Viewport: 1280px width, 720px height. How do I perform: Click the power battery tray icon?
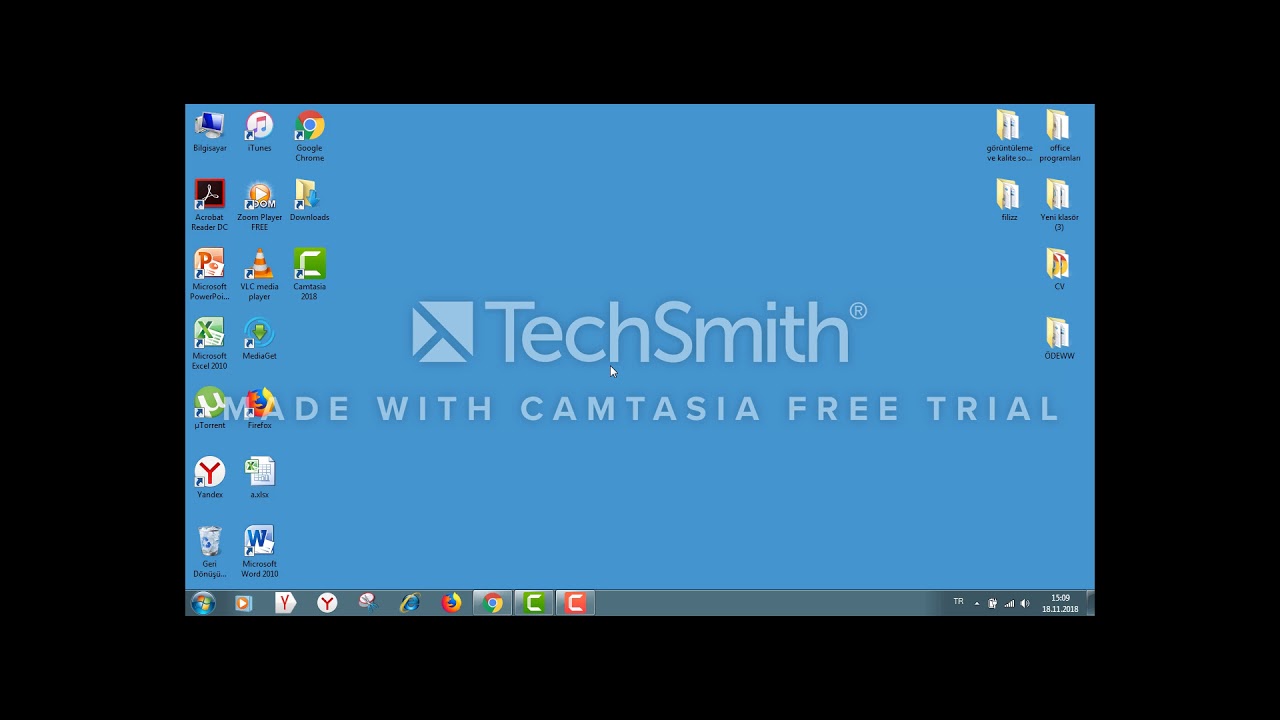[x=992, y=603]
